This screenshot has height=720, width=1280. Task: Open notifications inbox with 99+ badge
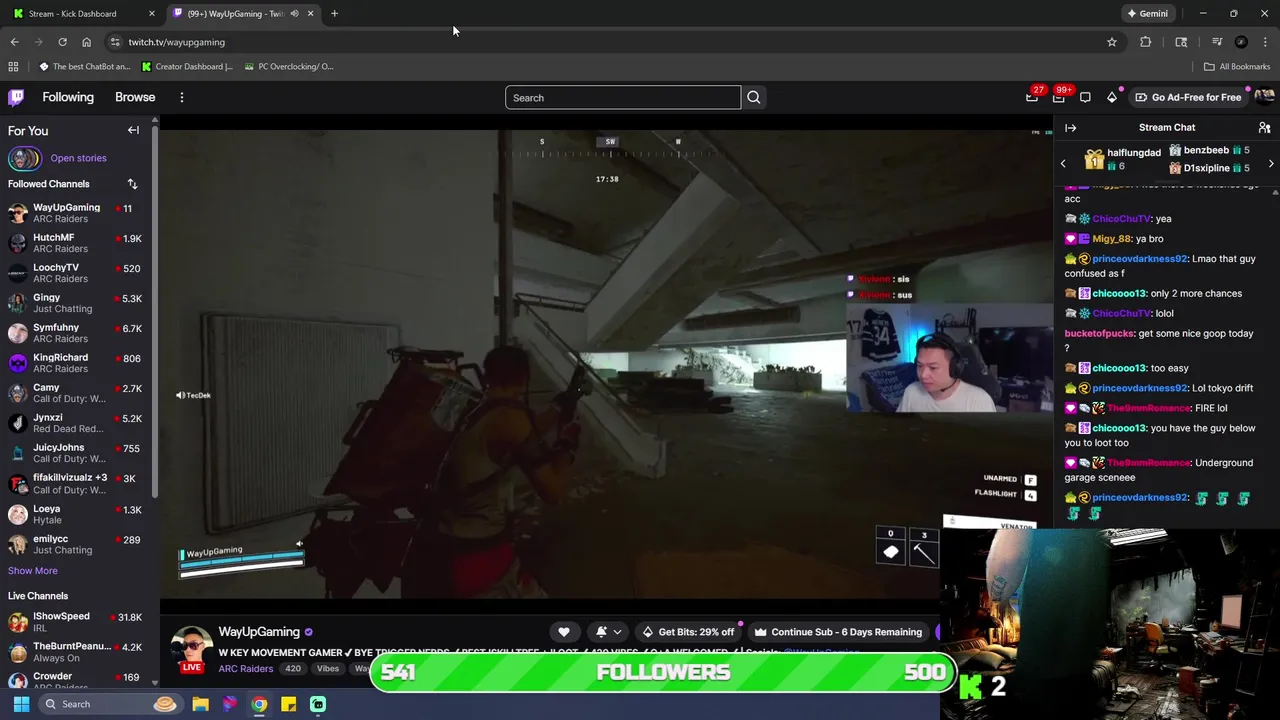[x=1059, y=97]
